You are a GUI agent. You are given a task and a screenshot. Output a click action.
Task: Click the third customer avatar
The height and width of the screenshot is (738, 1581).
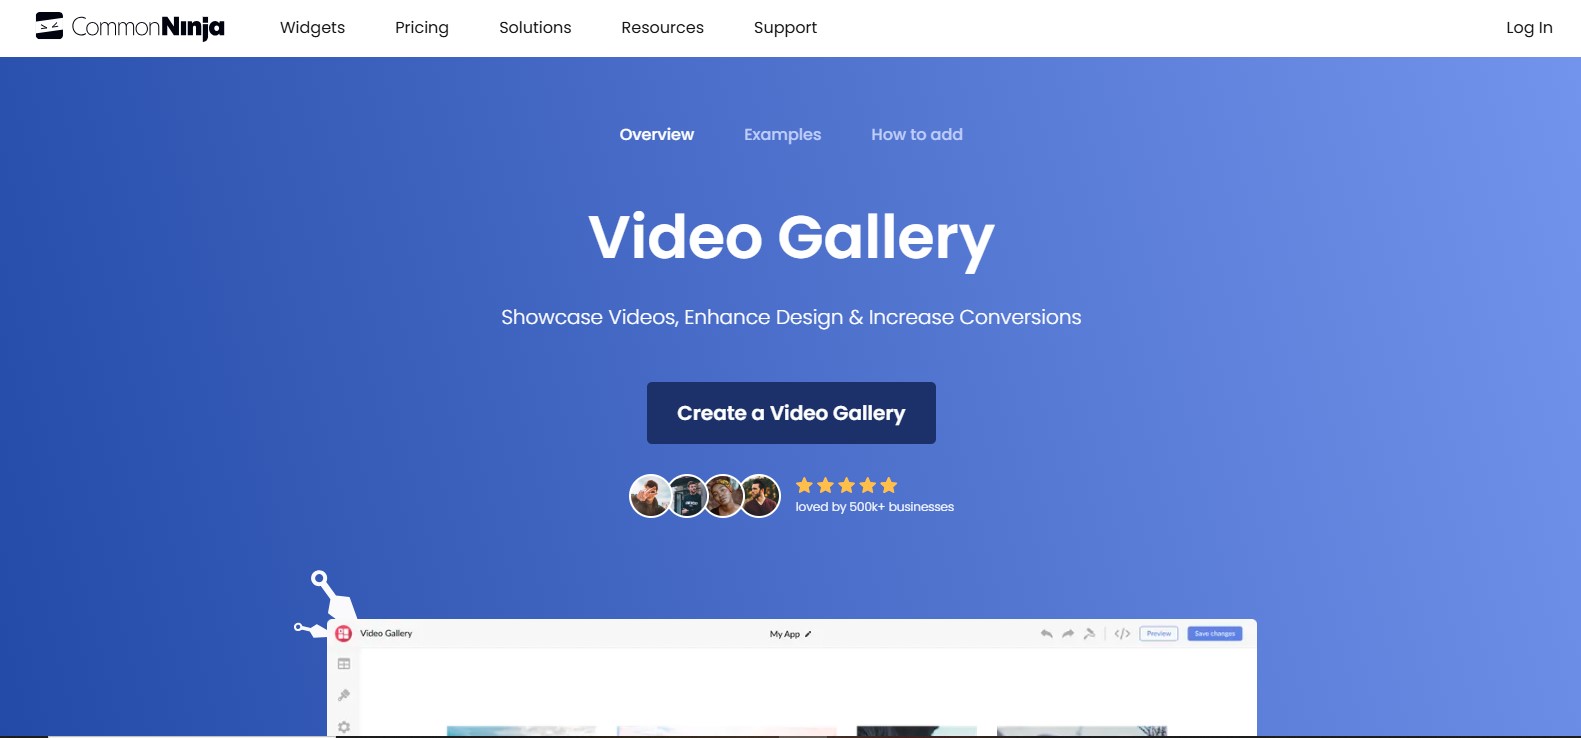(x=724, y=496)
